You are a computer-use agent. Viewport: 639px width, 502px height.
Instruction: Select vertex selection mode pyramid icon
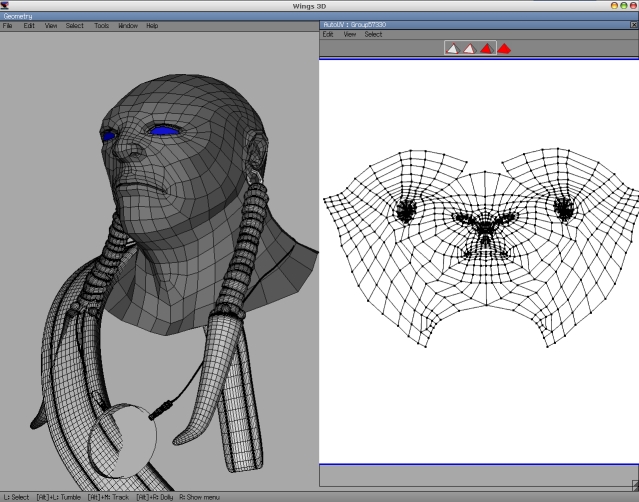[453, 48]
